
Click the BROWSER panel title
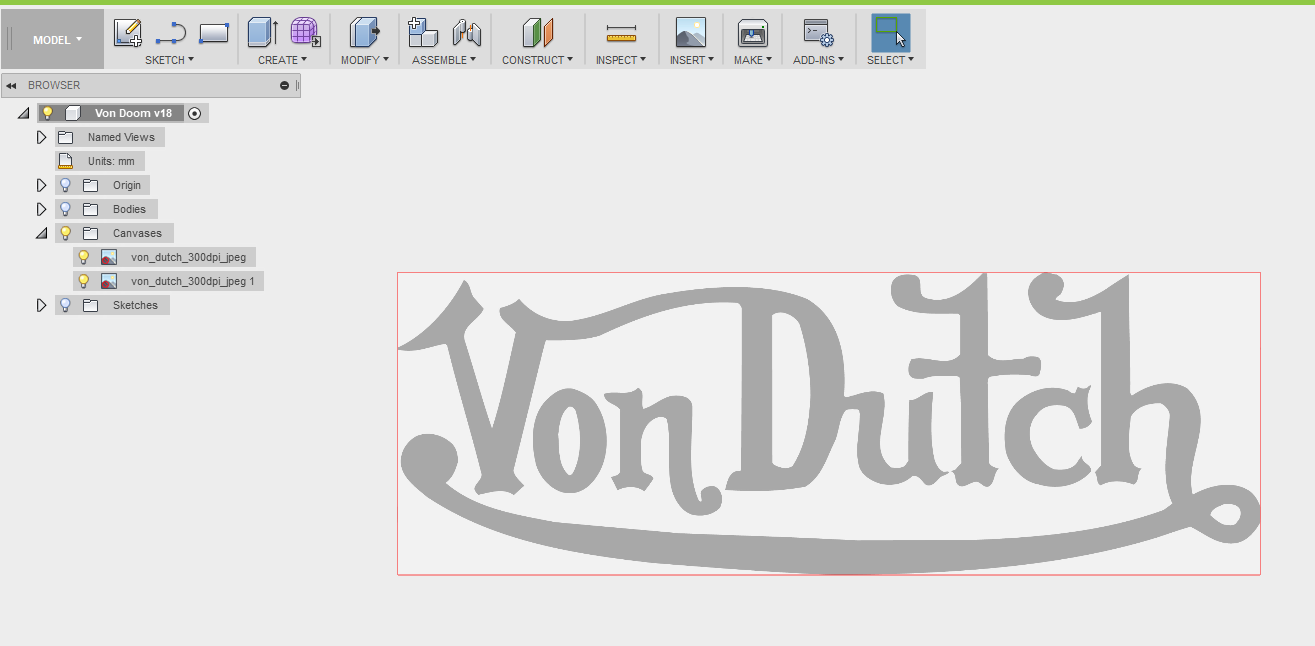pyautogui.click(x=54, y=85)
